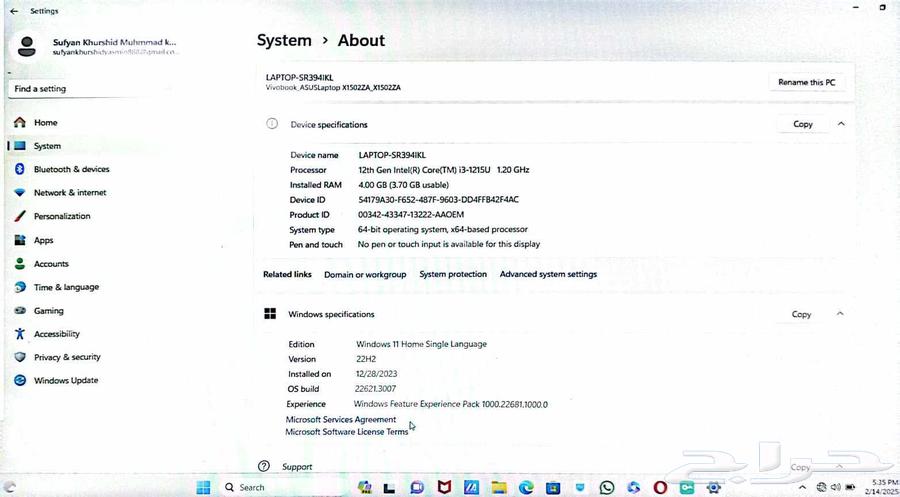Open the System protection link
Image resolution: width=900 pixels, height=497 pixels.
[453, 274]
